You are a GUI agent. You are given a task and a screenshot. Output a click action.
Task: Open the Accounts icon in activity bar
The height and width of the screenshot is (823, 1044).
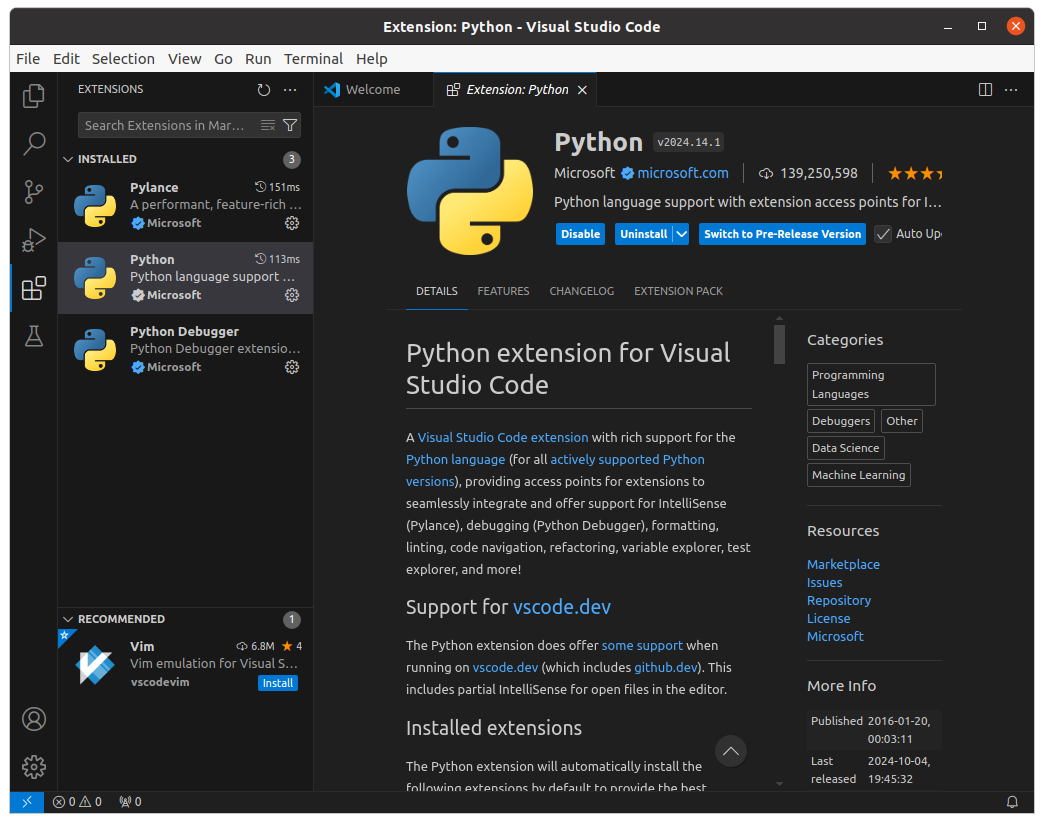coord(33,719)
